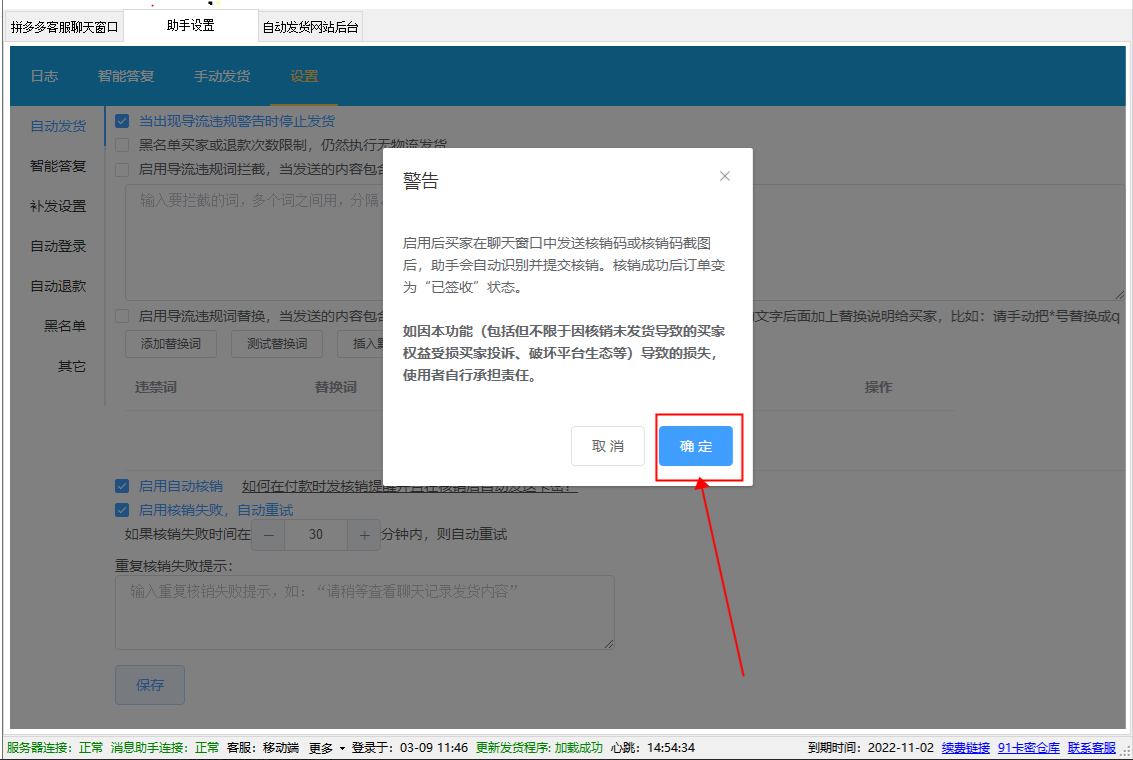Click 消息助手连接: 正常 status text
Screen dimensions: 1133x760
pyautogui.click(x=165, y=748)
